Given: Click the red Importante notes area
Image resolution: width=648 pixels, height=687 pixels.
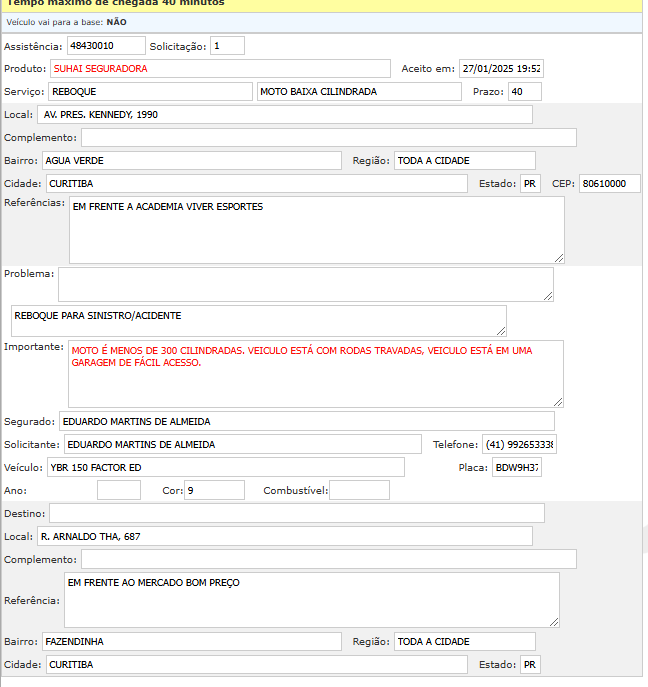Looking at the screenshot, I should (x=315, y=373).
